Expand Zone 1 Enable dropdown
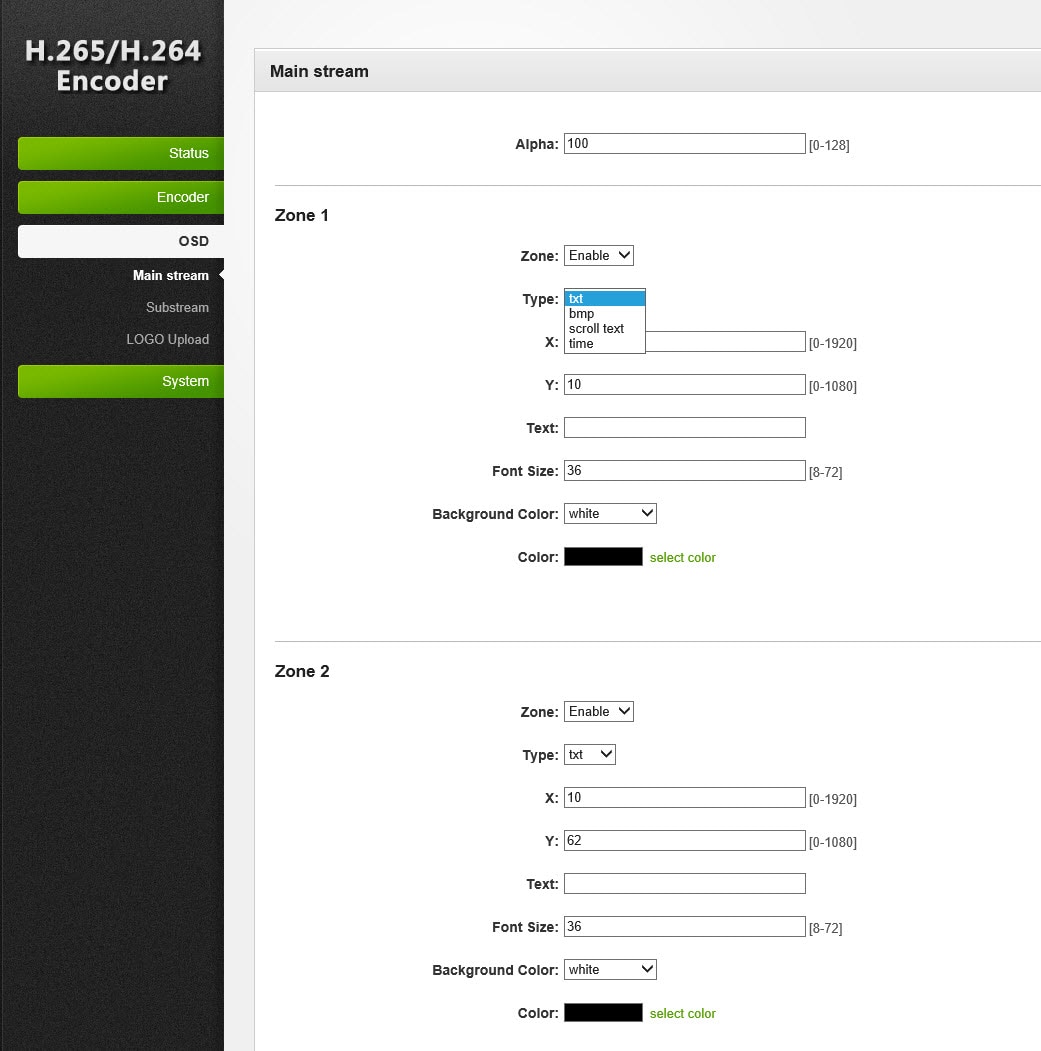 [599, 255]
